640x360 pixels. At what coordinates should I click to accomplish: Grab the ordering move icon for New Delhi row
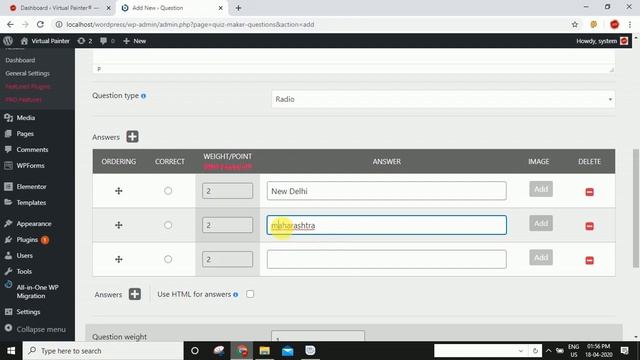(119, 191)
